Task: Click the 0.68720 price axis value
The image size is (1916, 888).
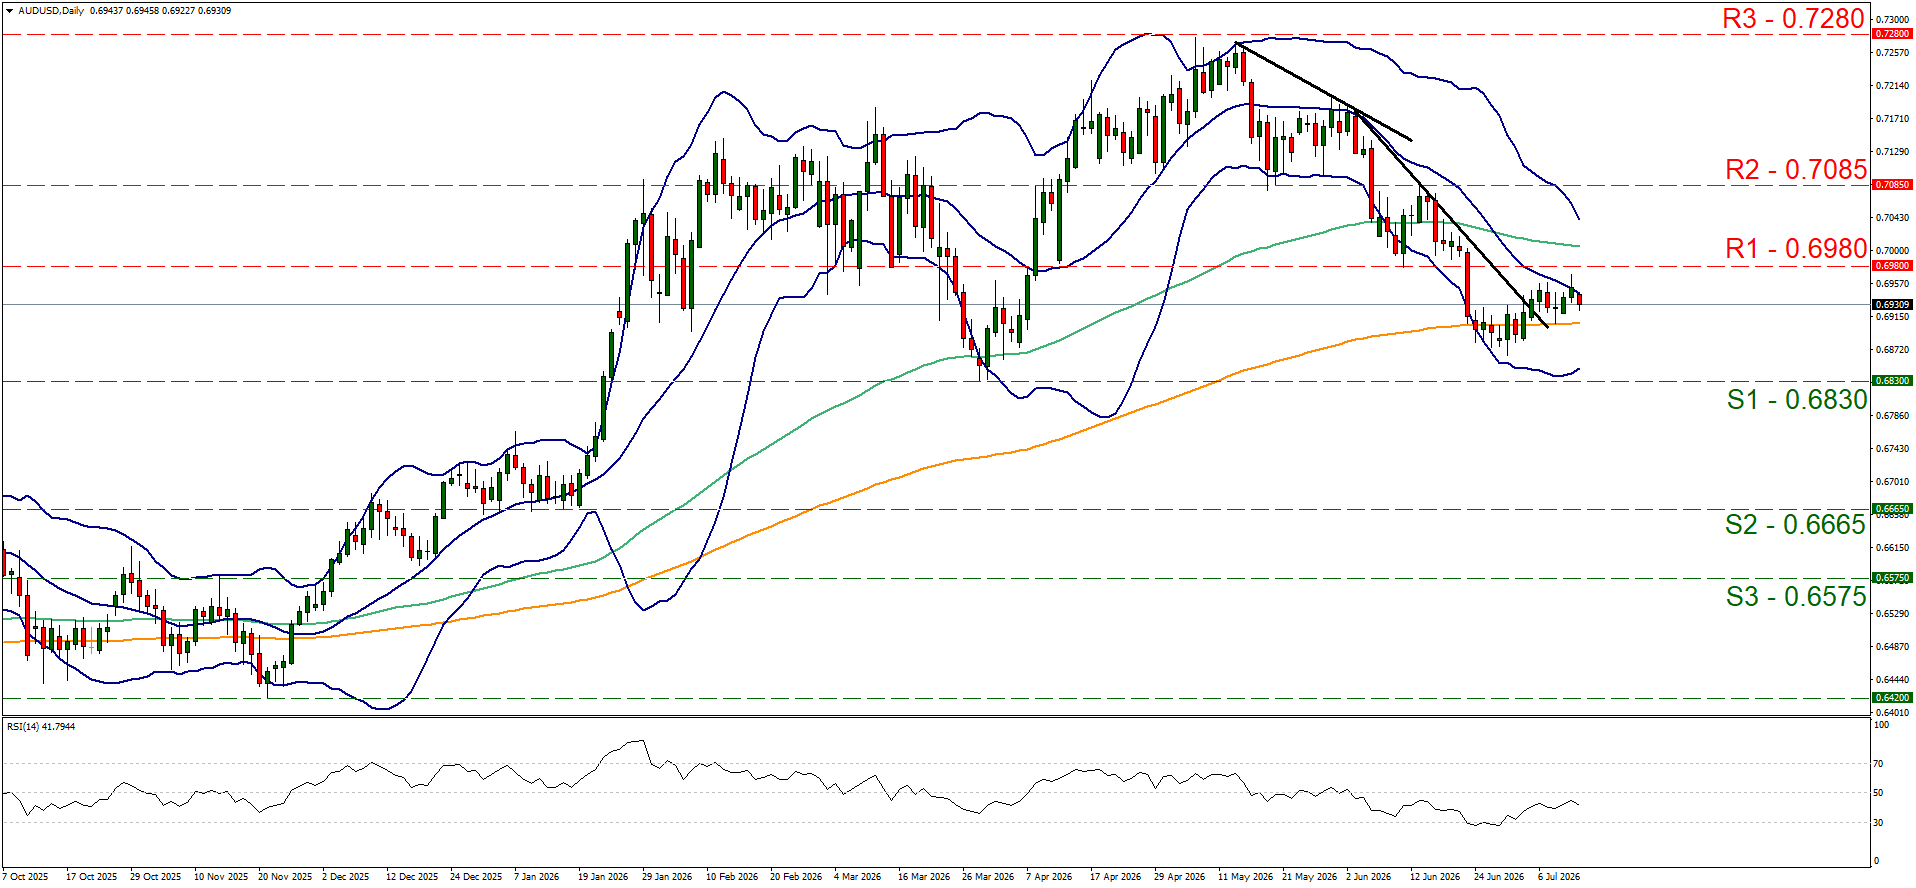Action: [1891, 350]
